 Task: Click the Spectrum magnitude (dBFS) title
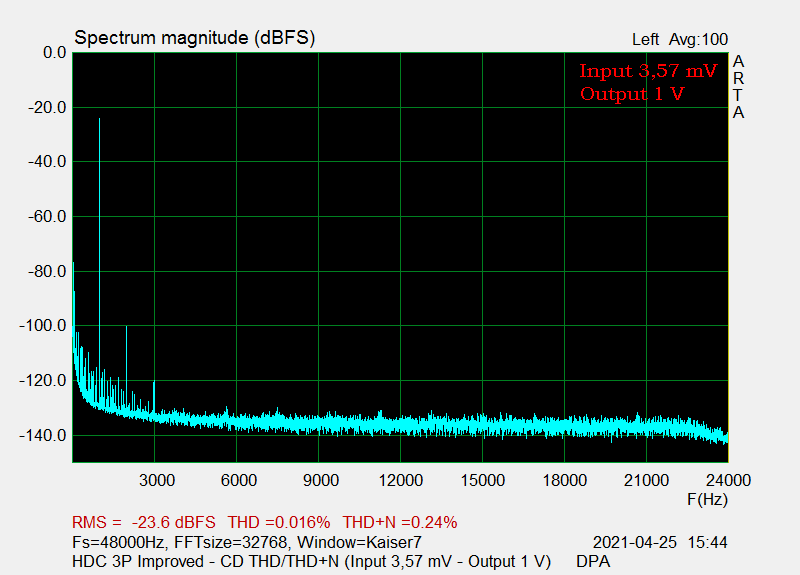coord(194,38)
